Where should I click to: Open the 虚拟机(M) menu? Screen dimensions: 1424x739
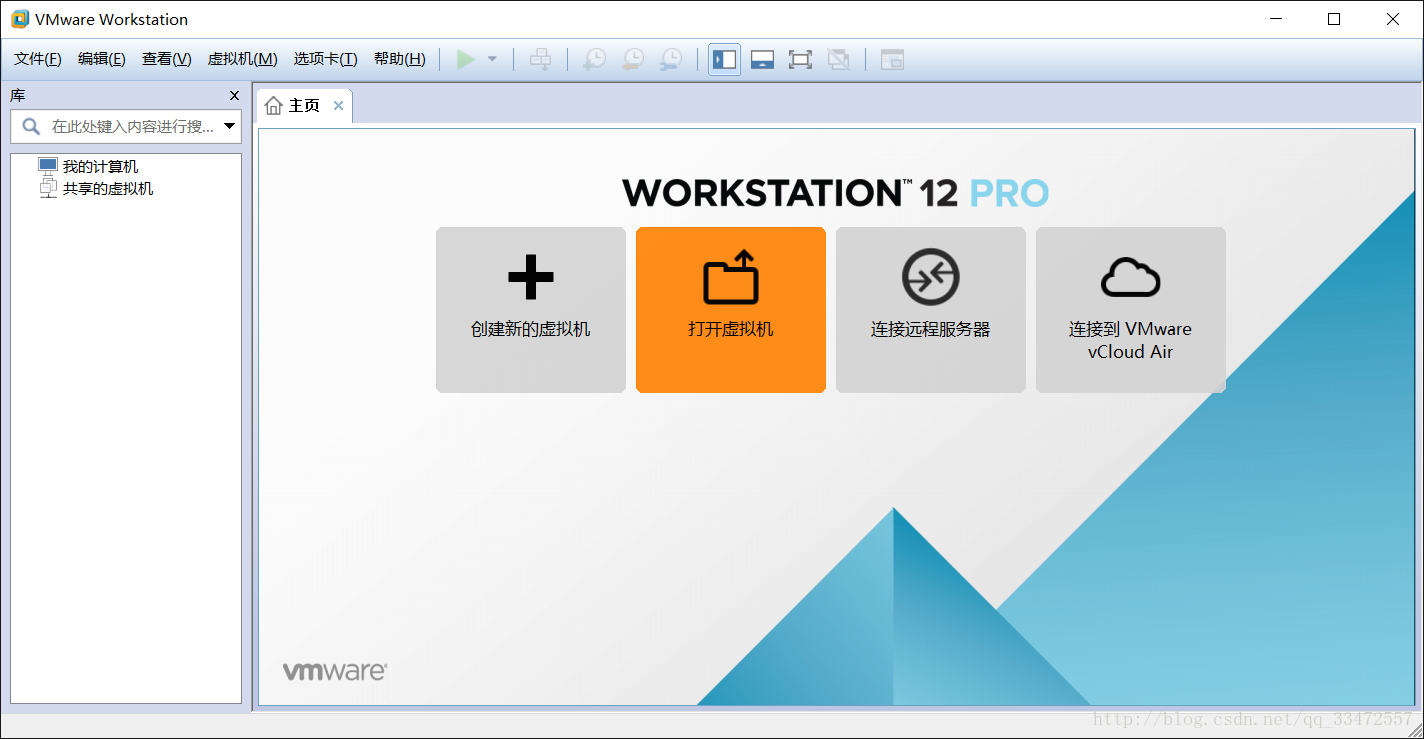tap(242, 59)
